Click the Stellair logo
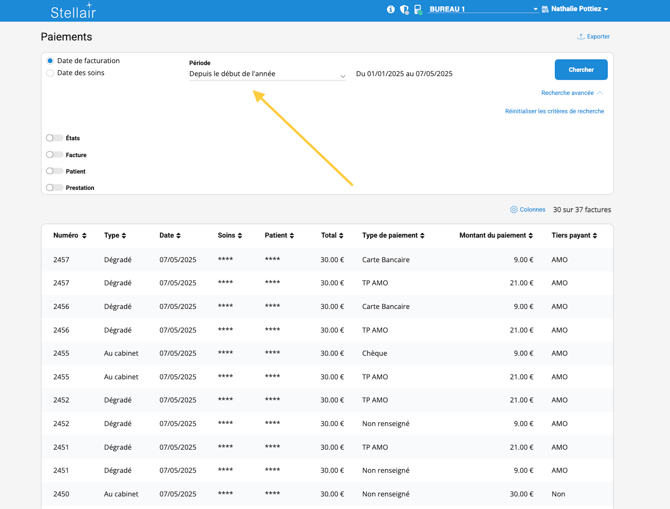This screenshot has width=670, height=509. coord(73,11)
